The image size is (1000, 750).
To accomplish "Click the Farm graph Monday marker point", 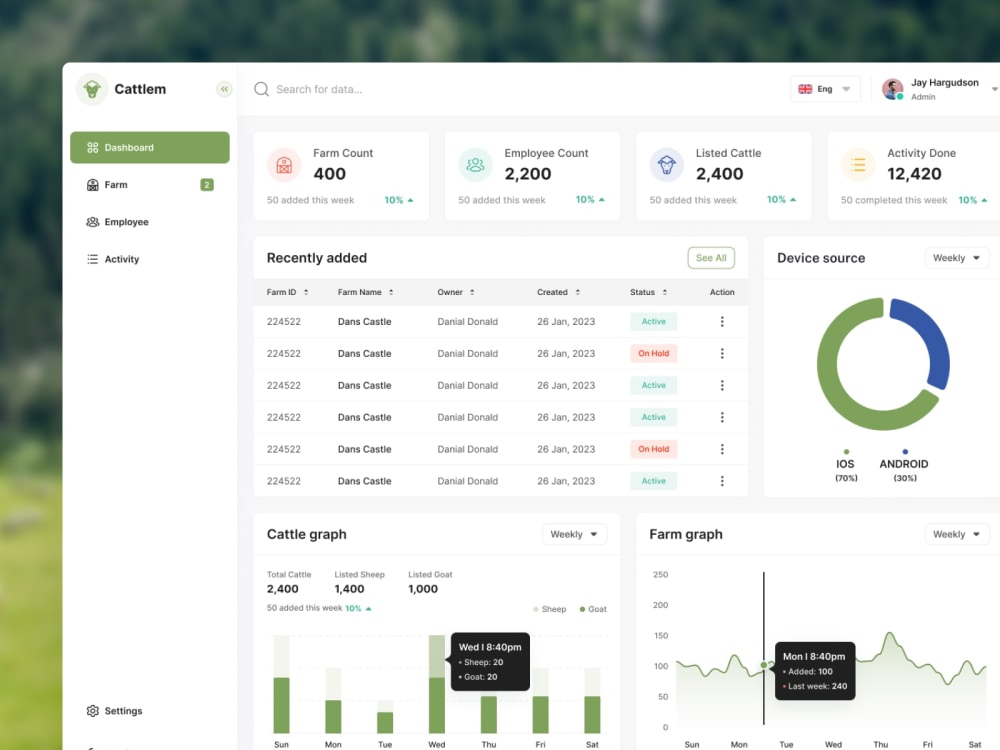I will pos(764,665).
